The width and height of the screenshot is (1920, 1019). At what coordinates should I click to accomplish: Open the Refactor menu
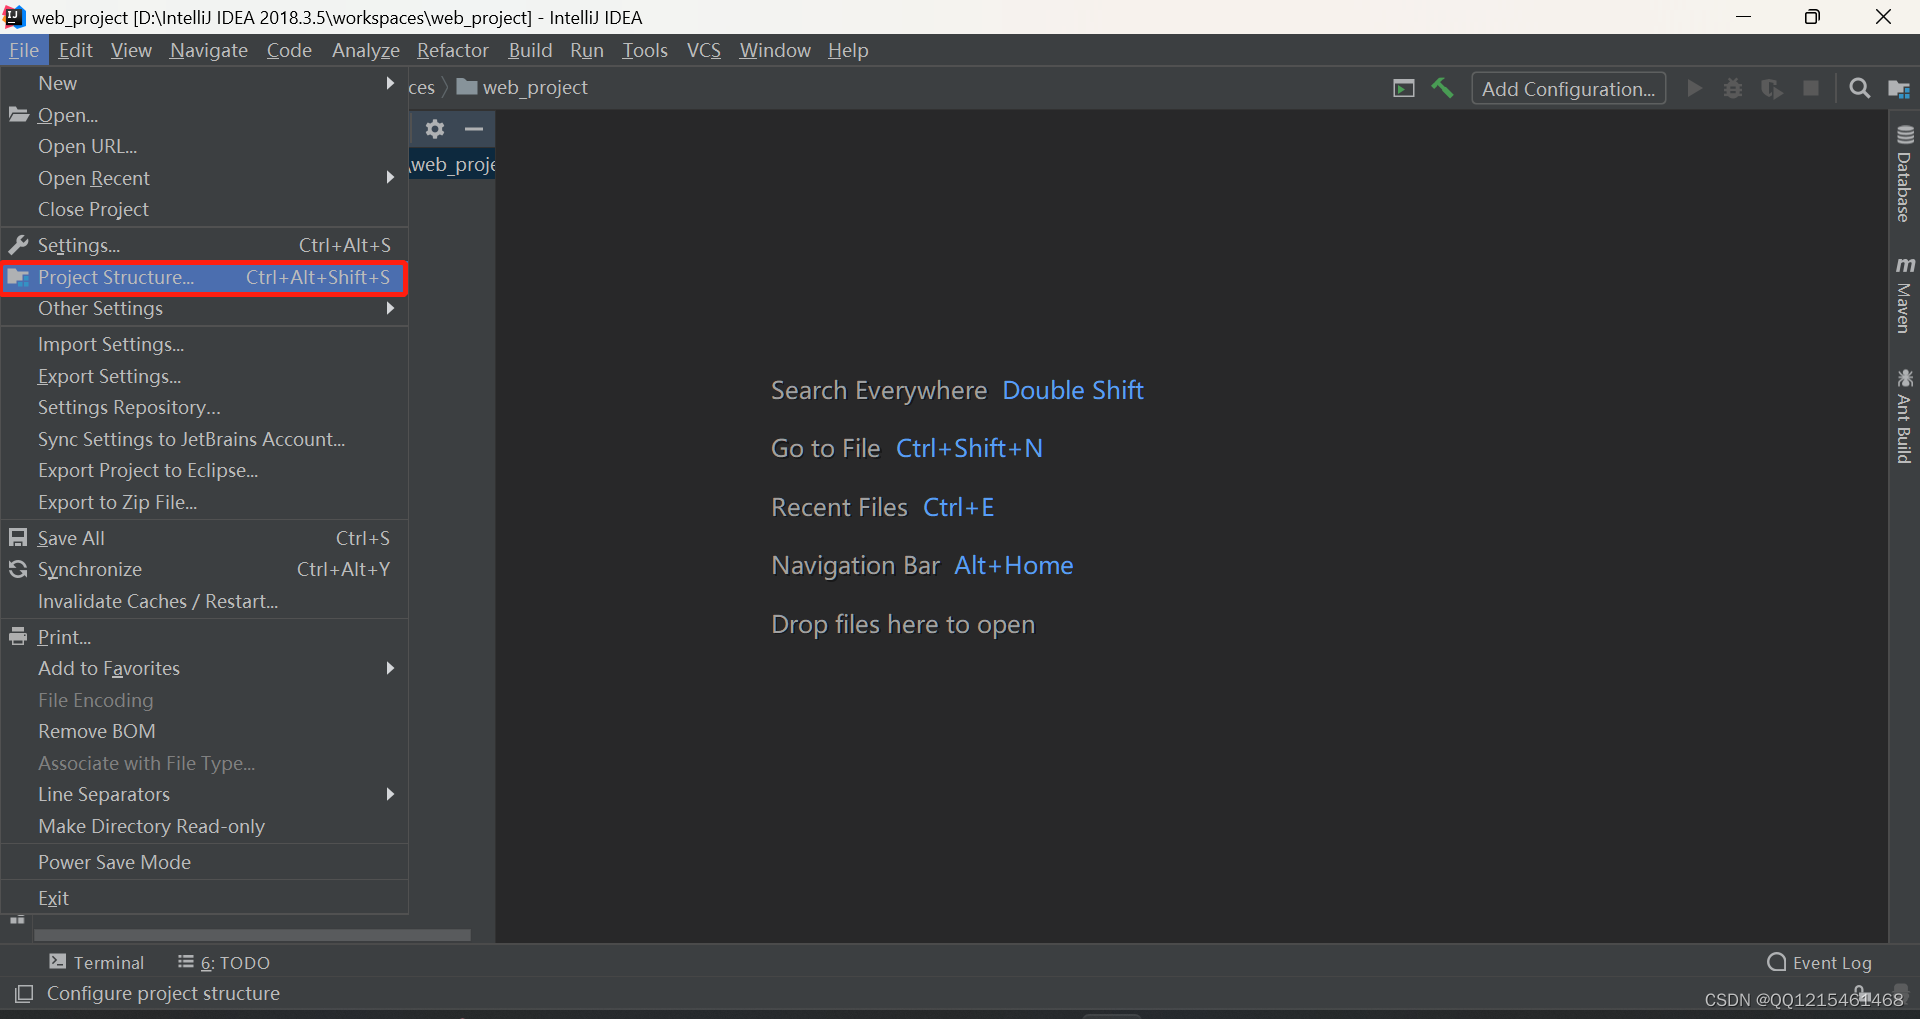(x=453, y=50)
